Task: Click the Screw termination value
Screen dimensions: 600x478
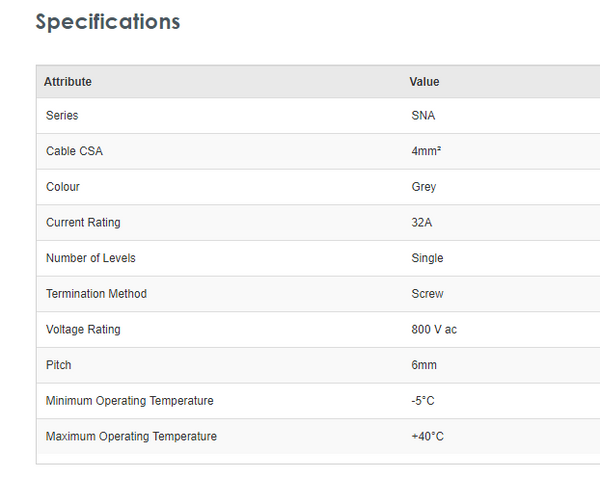Action: (427, 294)
